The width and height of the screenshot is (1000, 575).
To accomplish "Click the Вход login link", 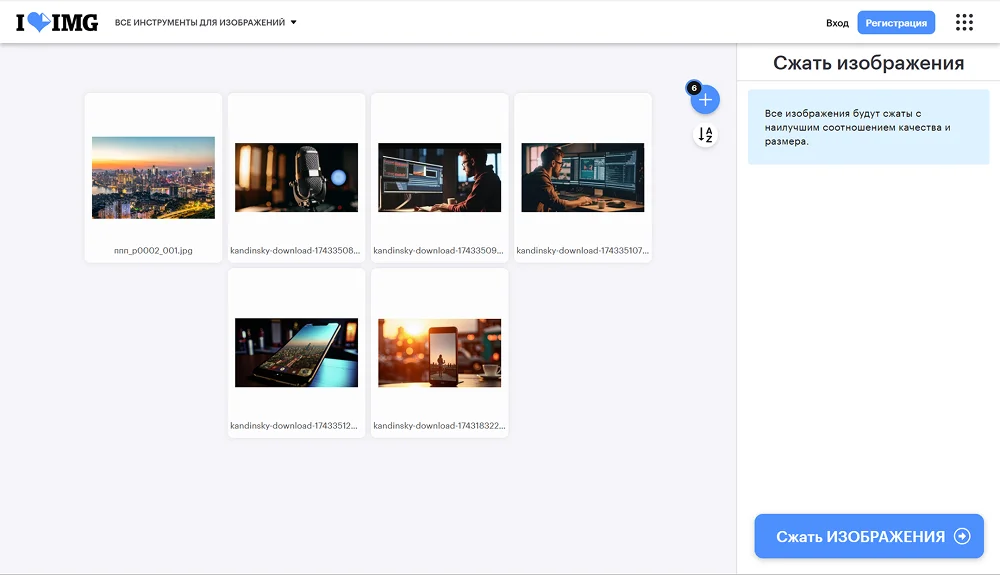I will point(837,23).
